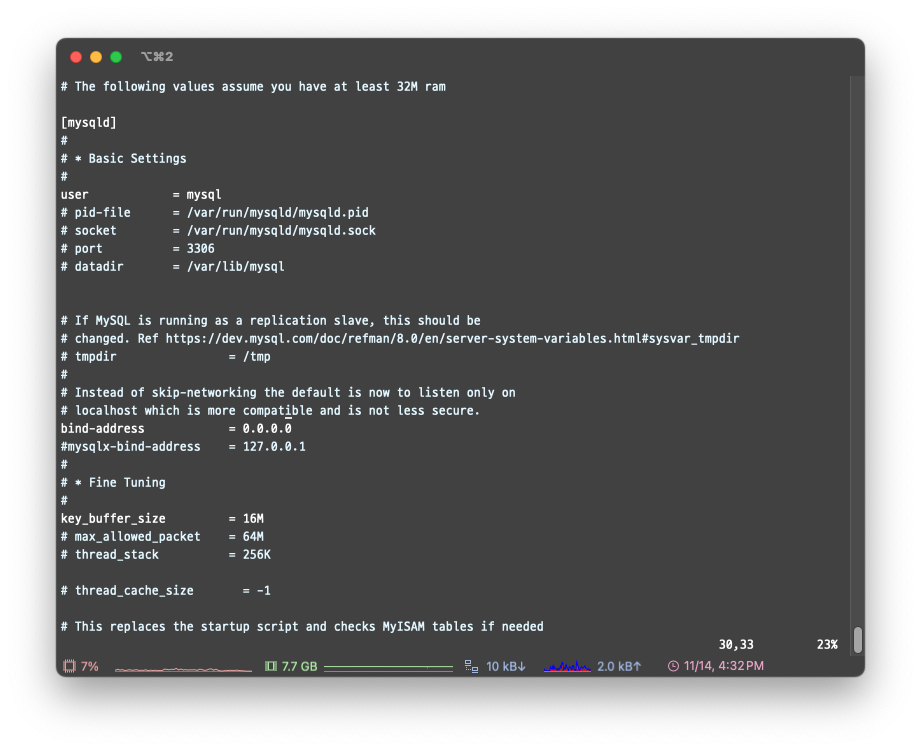Click the CPU usage history graph
The image size is (921, 751).
tap(183, 667)
